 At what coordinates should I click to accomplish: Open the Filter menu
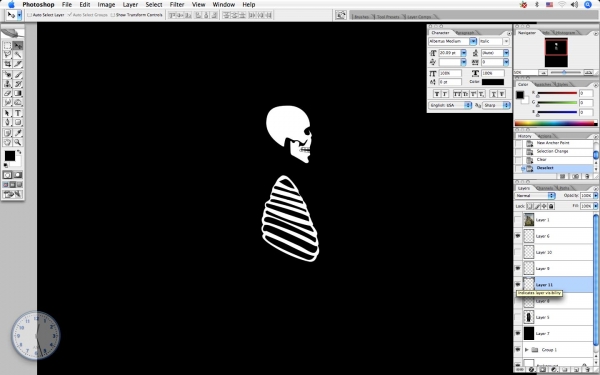[x=177, y=5]
